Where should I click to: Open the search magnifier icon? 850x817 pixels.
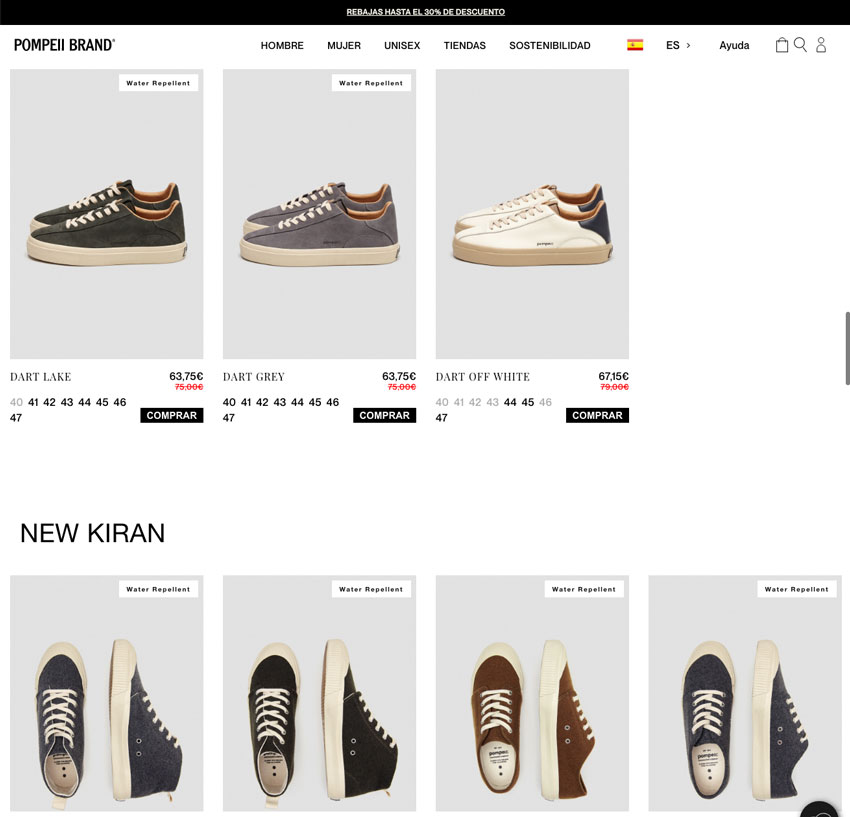(x=800, y=44)
